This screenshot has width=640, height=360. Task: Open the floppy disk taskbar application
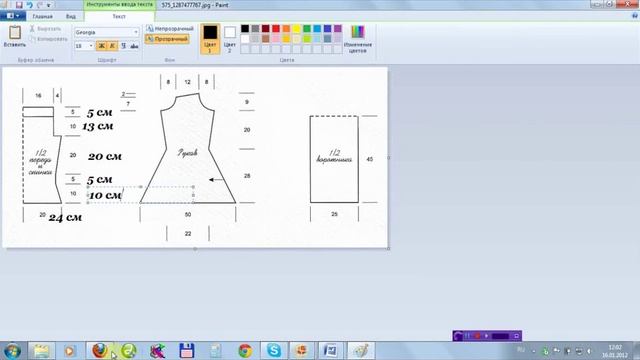[187, 351]
